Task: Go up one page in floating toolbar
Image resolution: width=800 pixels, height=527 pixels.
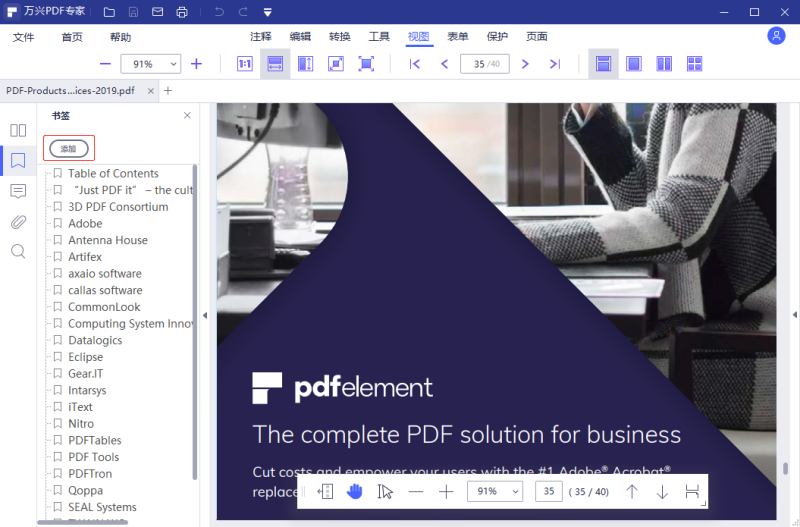Action: pos(632,492)
